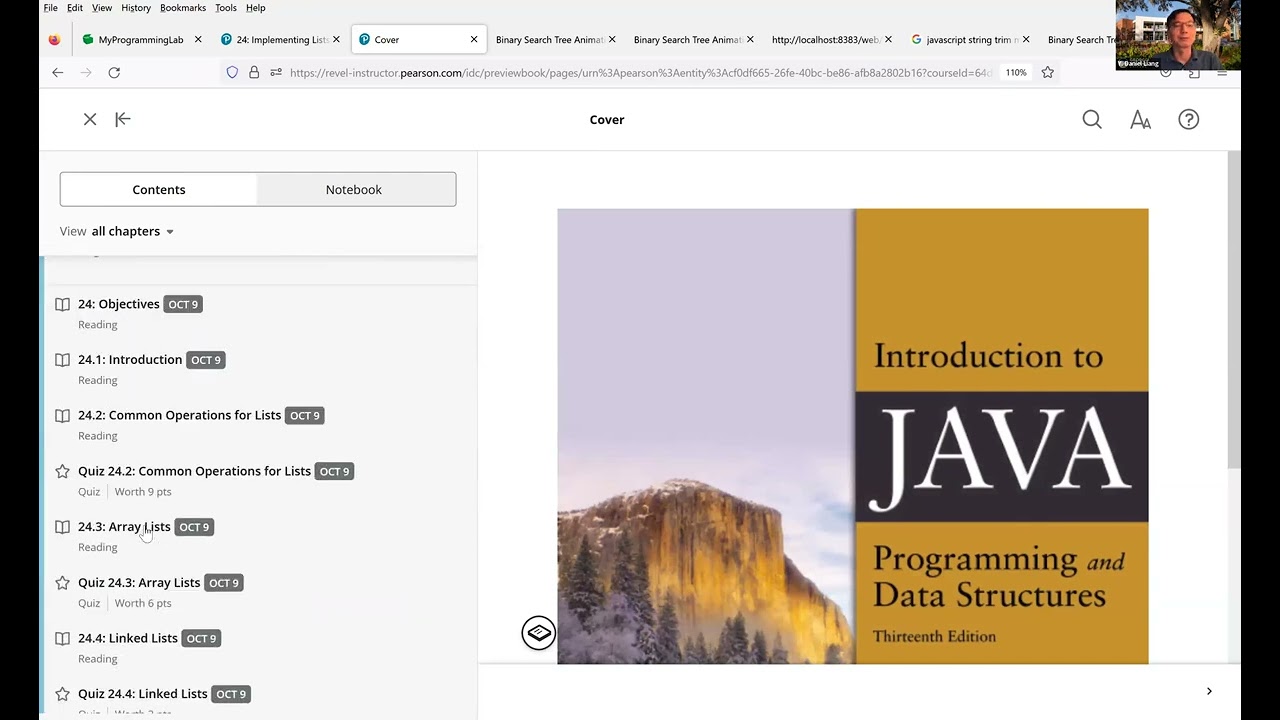Open the 24.1: Introduction reading
Image resolution: width=1280 pixels, height=720 pixels.
(130, 360)
